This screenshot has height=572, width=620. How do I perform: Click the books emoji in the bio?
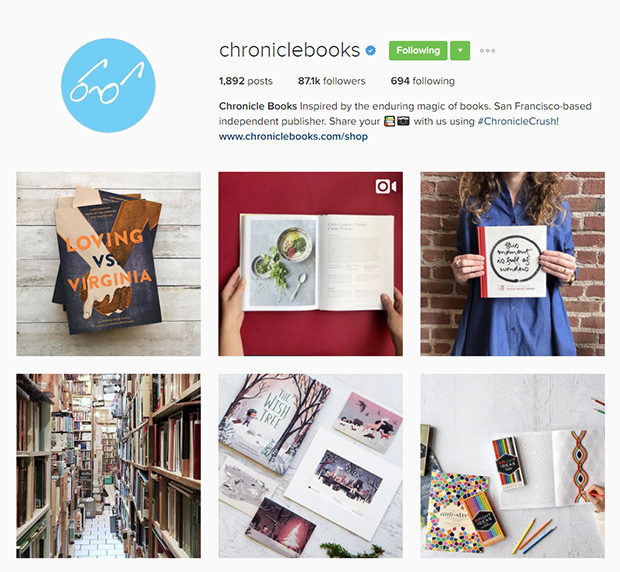(x=389, y=121)
